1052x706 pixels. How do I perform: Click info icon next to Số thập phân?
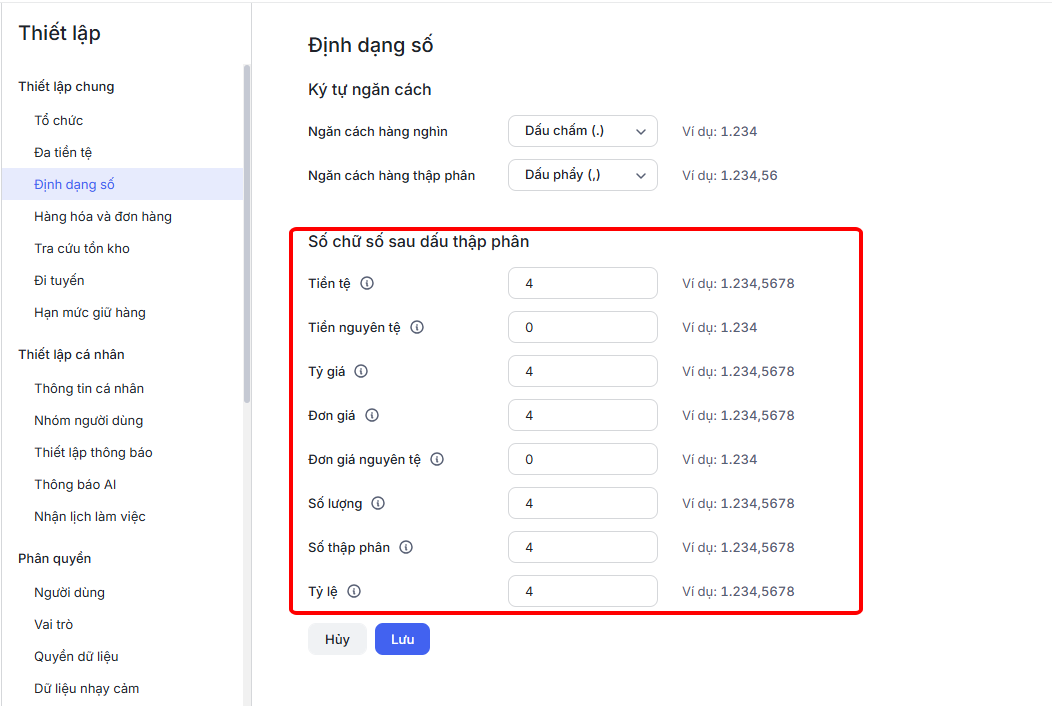406,548
